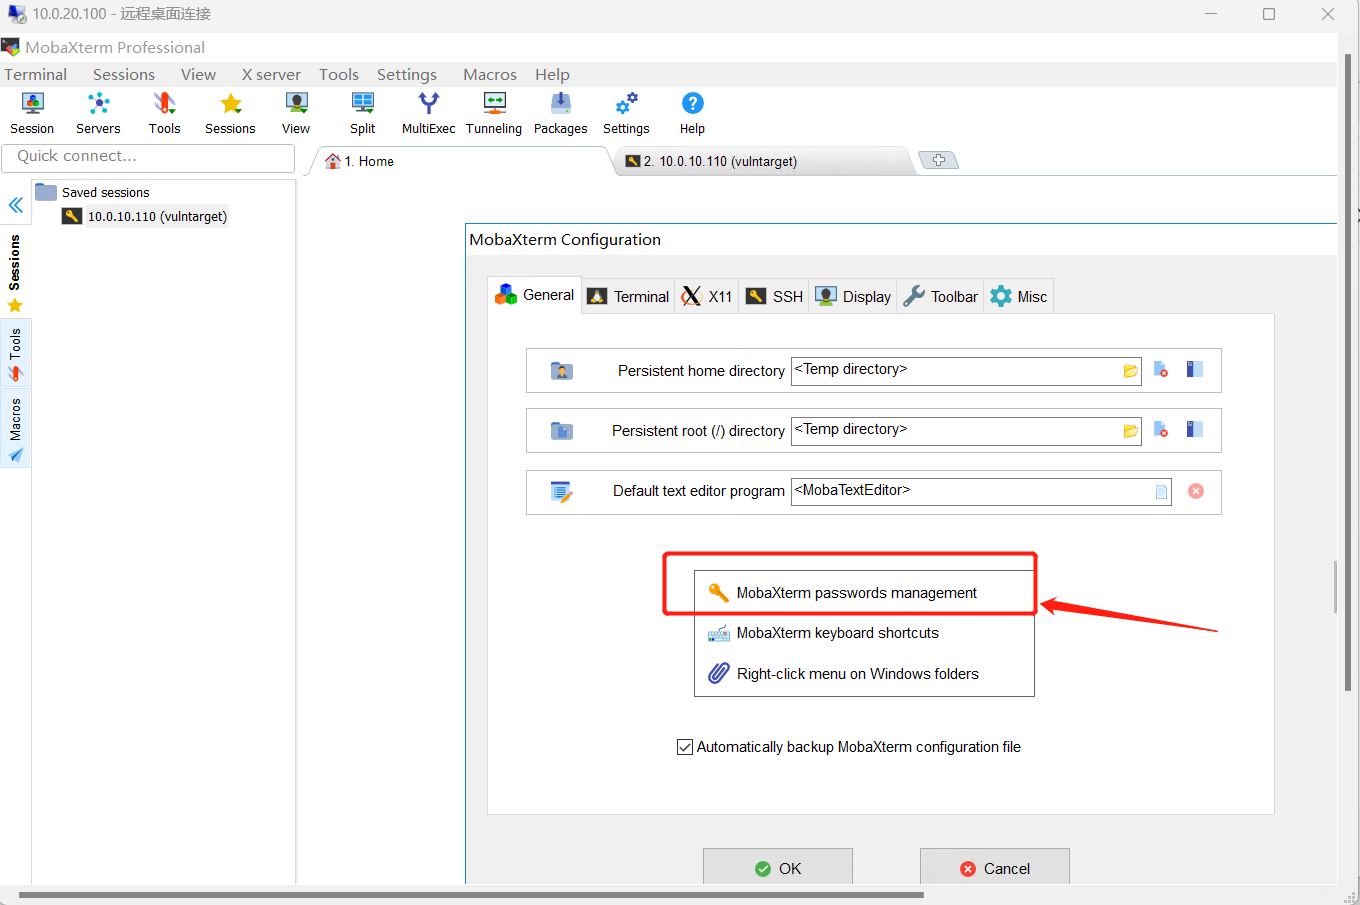The height and width of the screenshot is (905, 1360).
Task: Open the Macros menu
Action: click(489, 75)
